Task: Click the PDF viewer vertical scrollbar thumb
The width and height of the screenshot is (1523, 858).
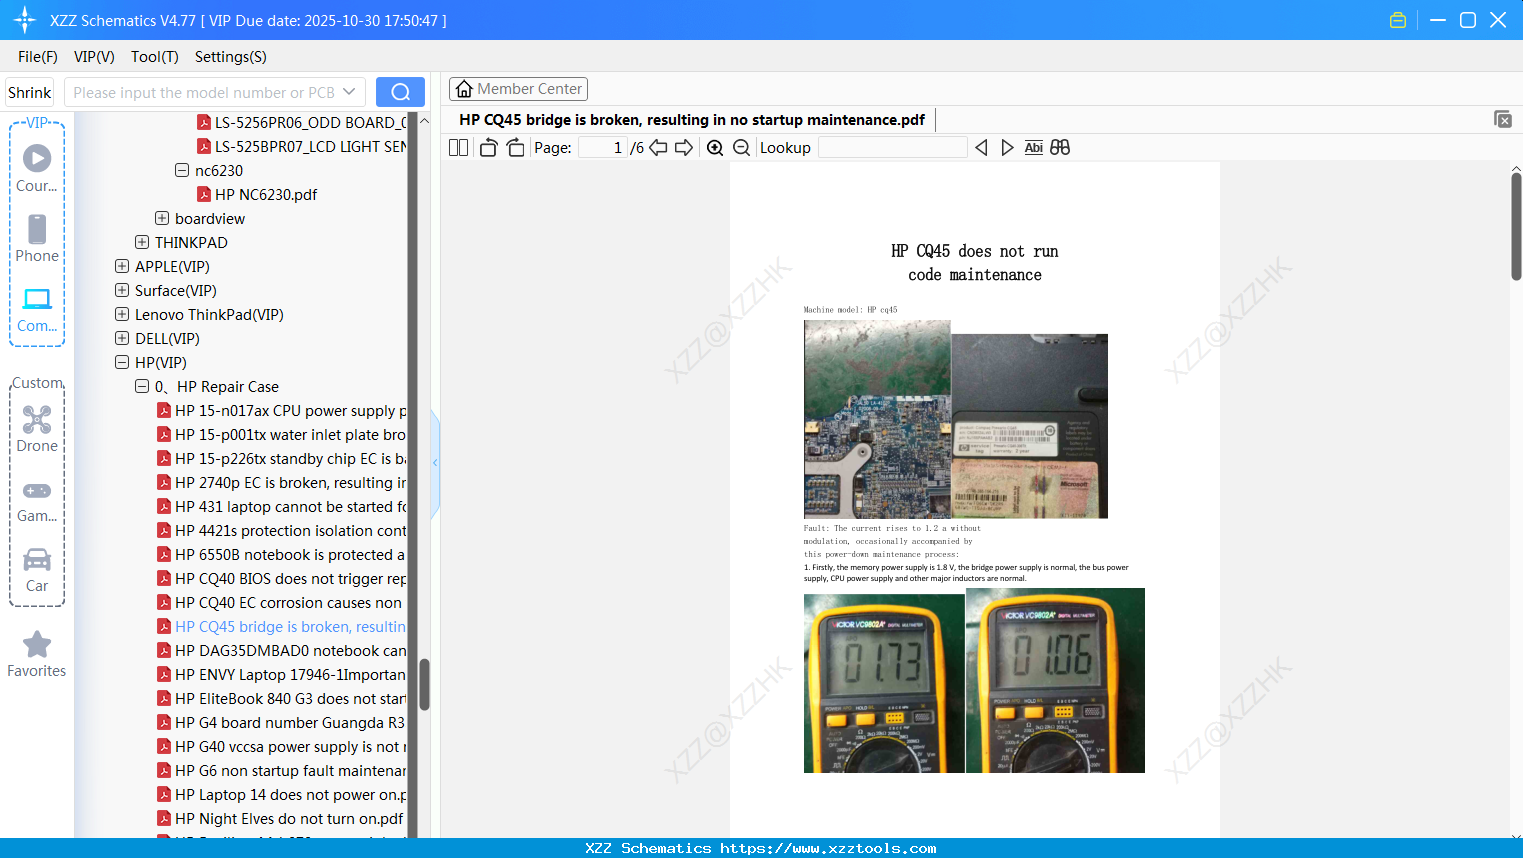Action: point(1516,227)
